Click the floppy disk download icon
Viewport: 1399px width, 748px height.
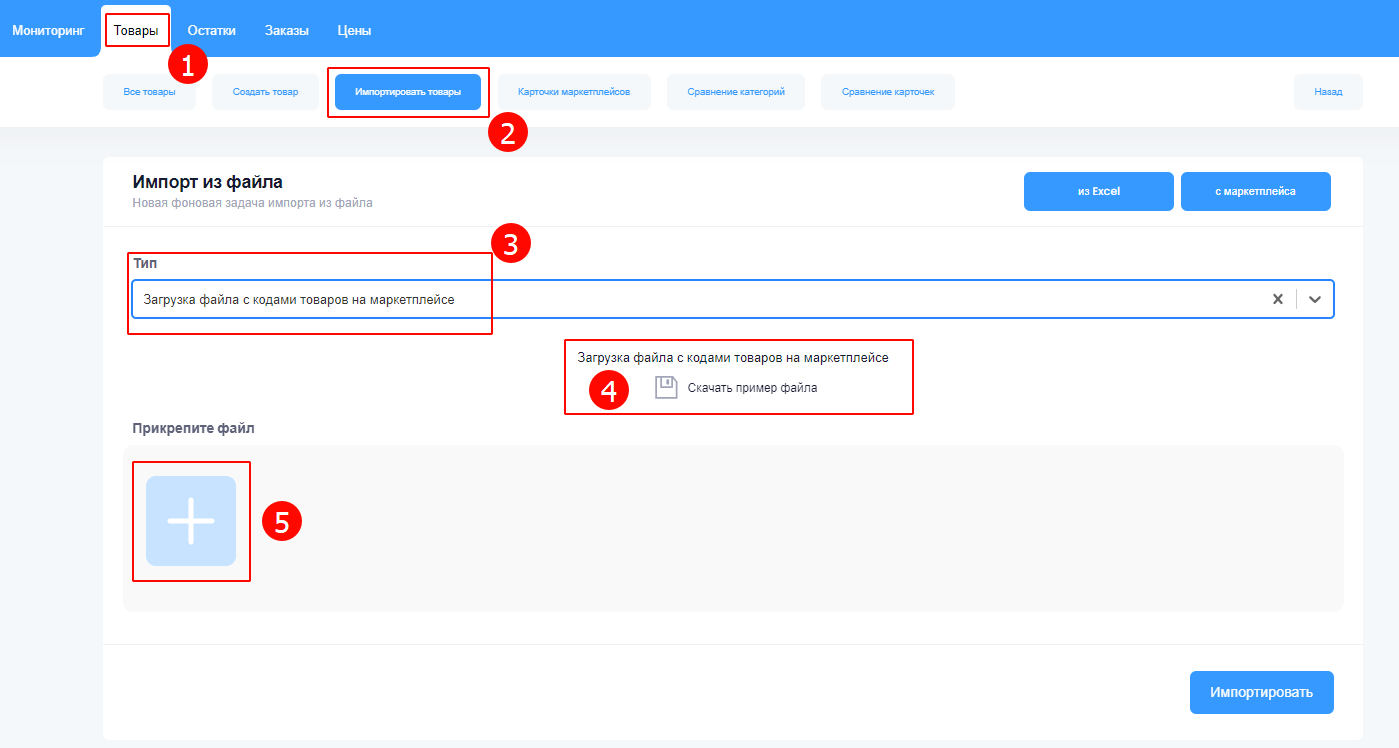coord(666,387)
